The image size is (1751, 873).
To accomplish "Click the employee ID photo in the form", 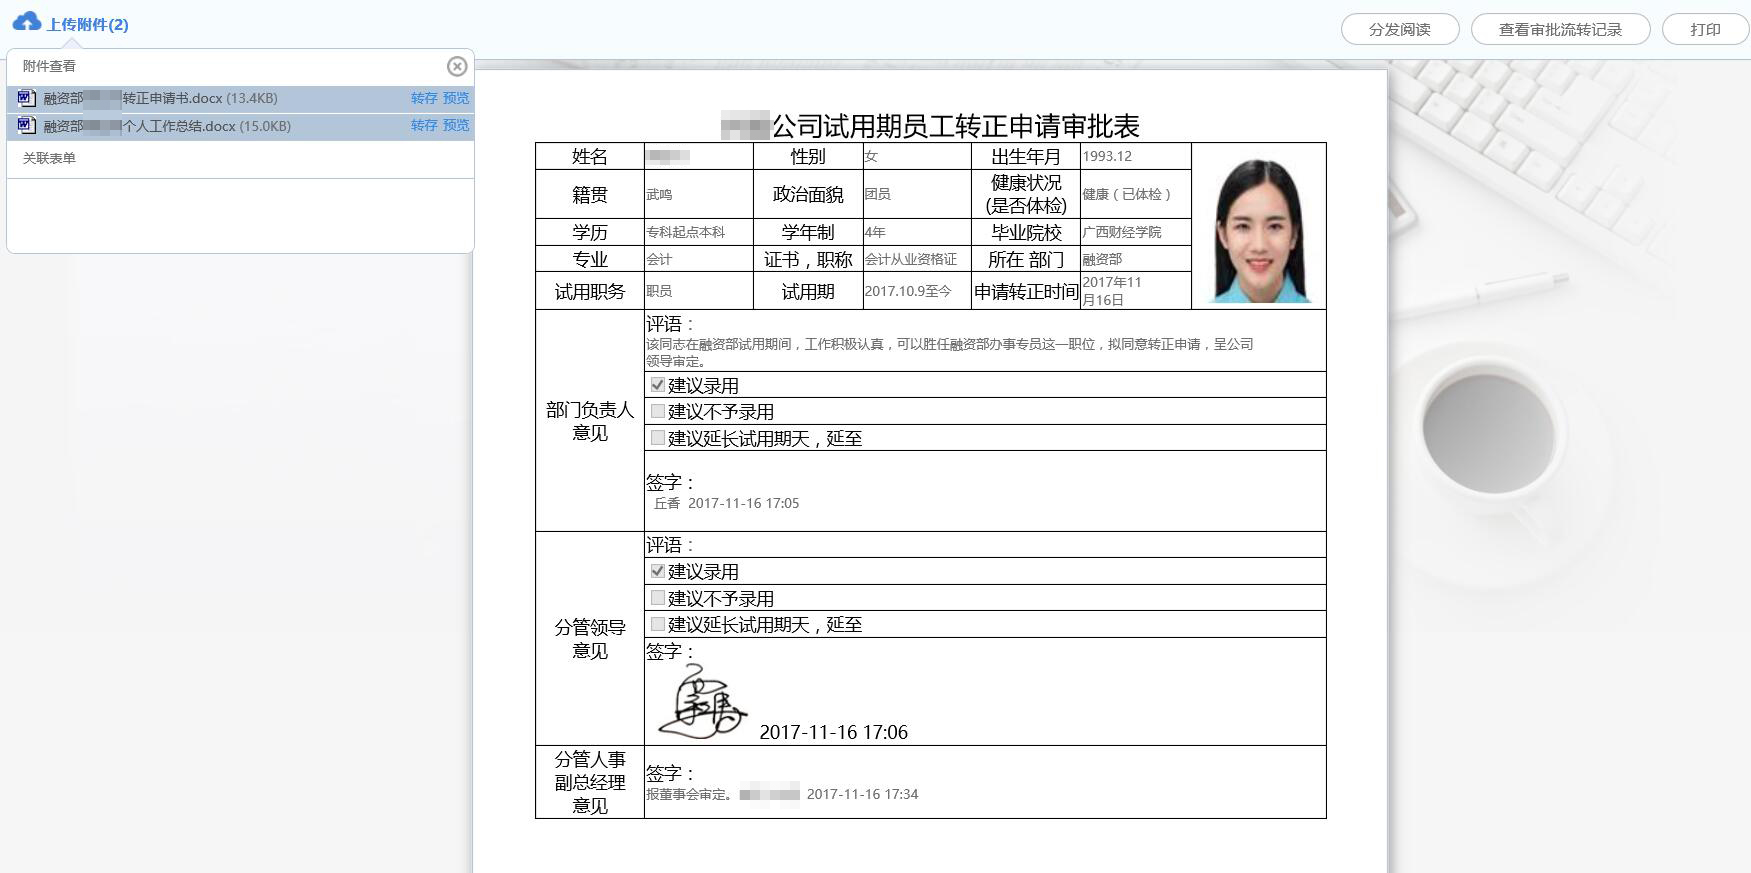I will (x=1258, y=228).
